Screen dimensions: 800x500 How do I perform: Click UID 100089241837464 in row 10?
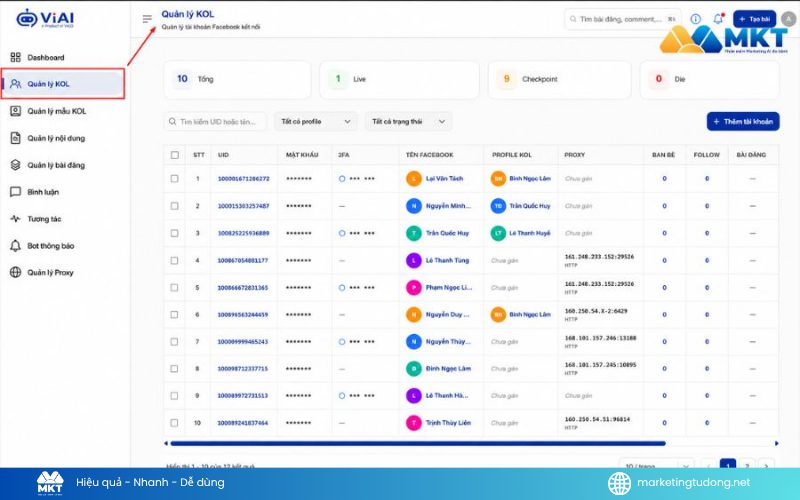tap(242, 423)
